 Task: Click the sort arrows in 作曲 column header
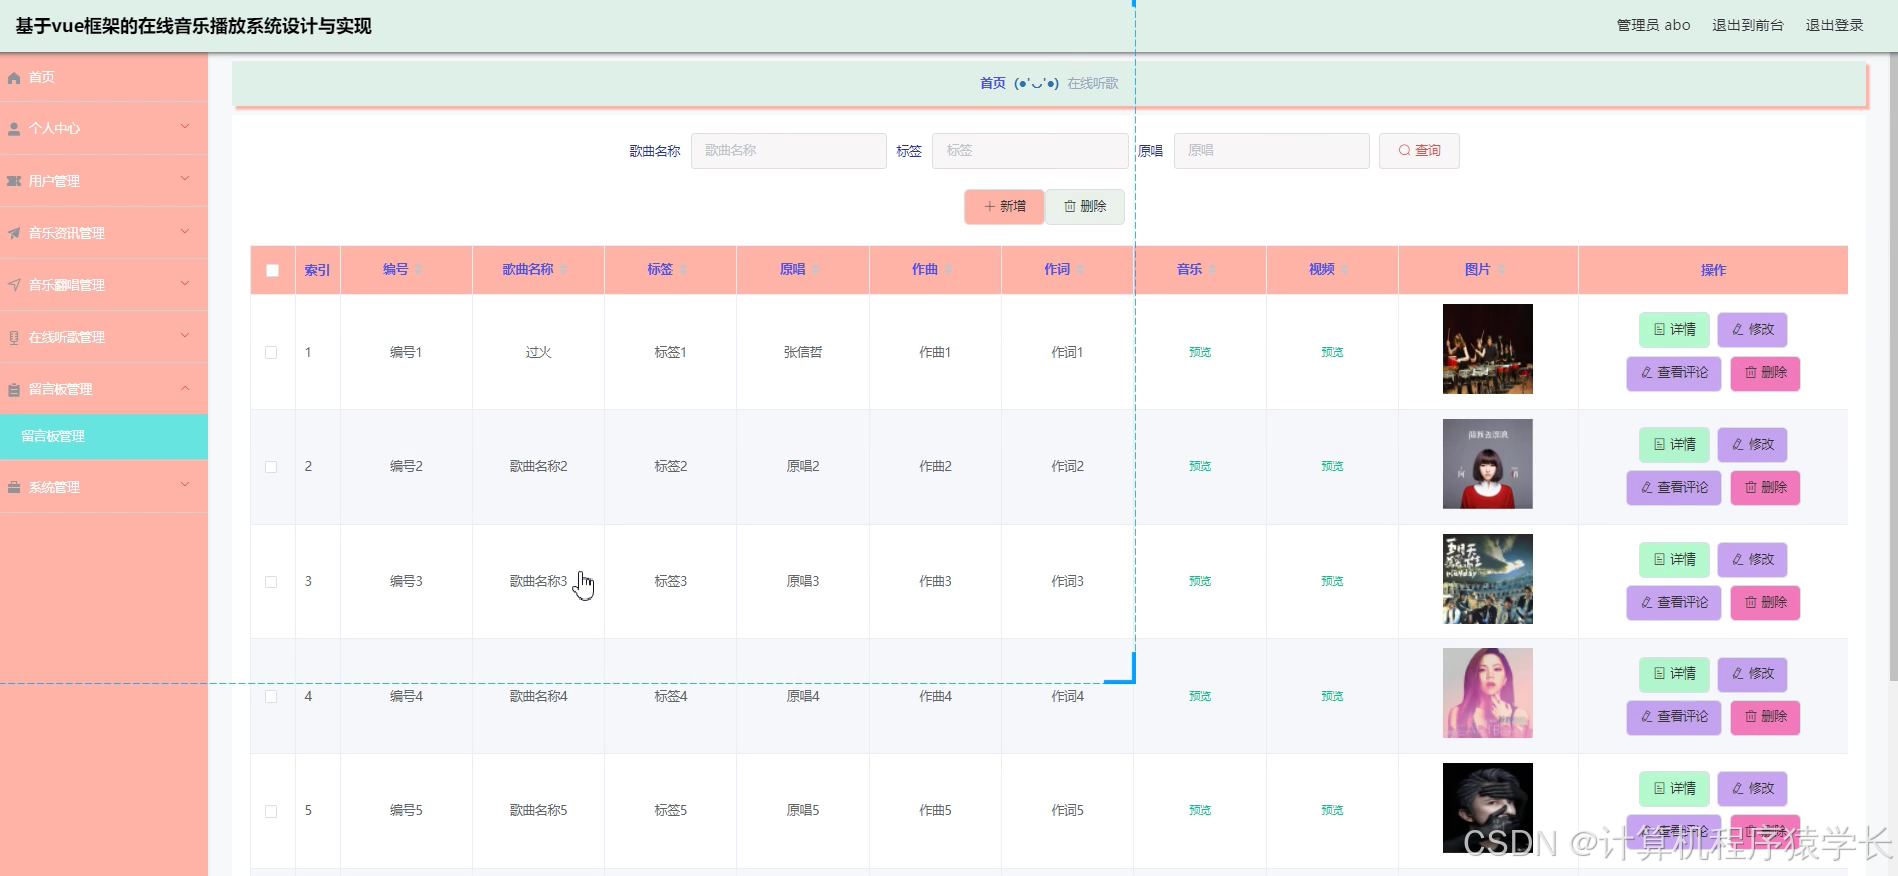click(x=948, y=270)
